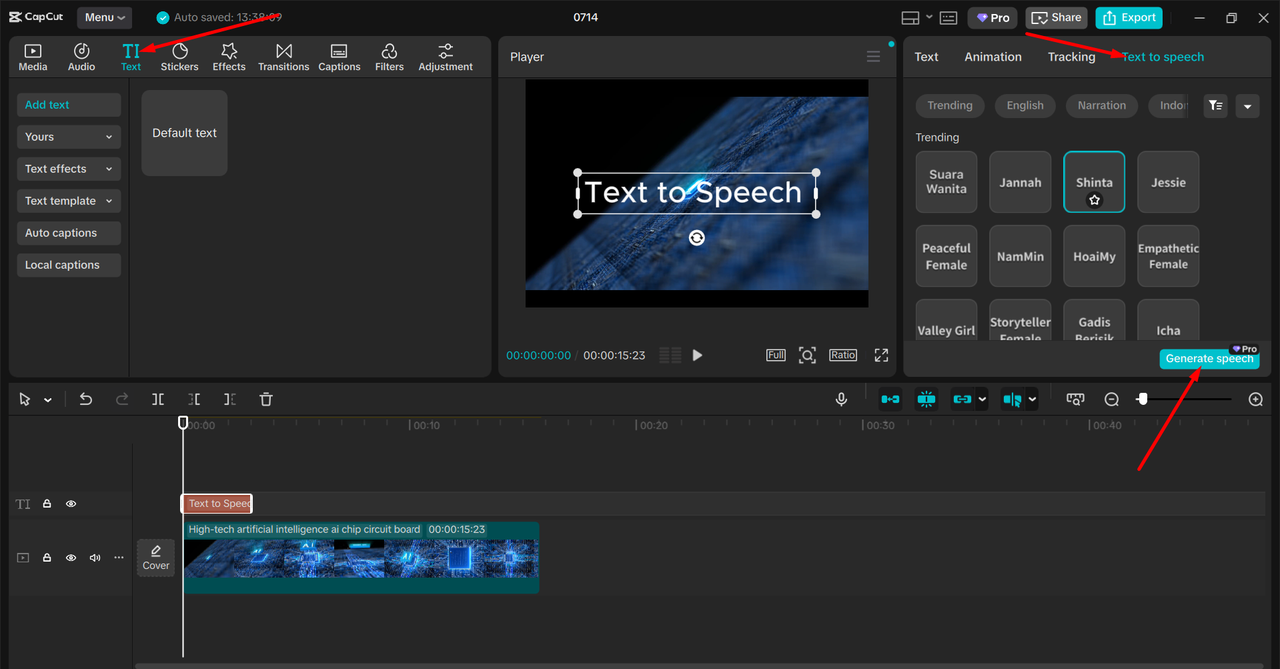The width and height of the screenshot is (1280, 669).
Task: Switch to the Text tab in inspector
Action: (x=927, y=57)
